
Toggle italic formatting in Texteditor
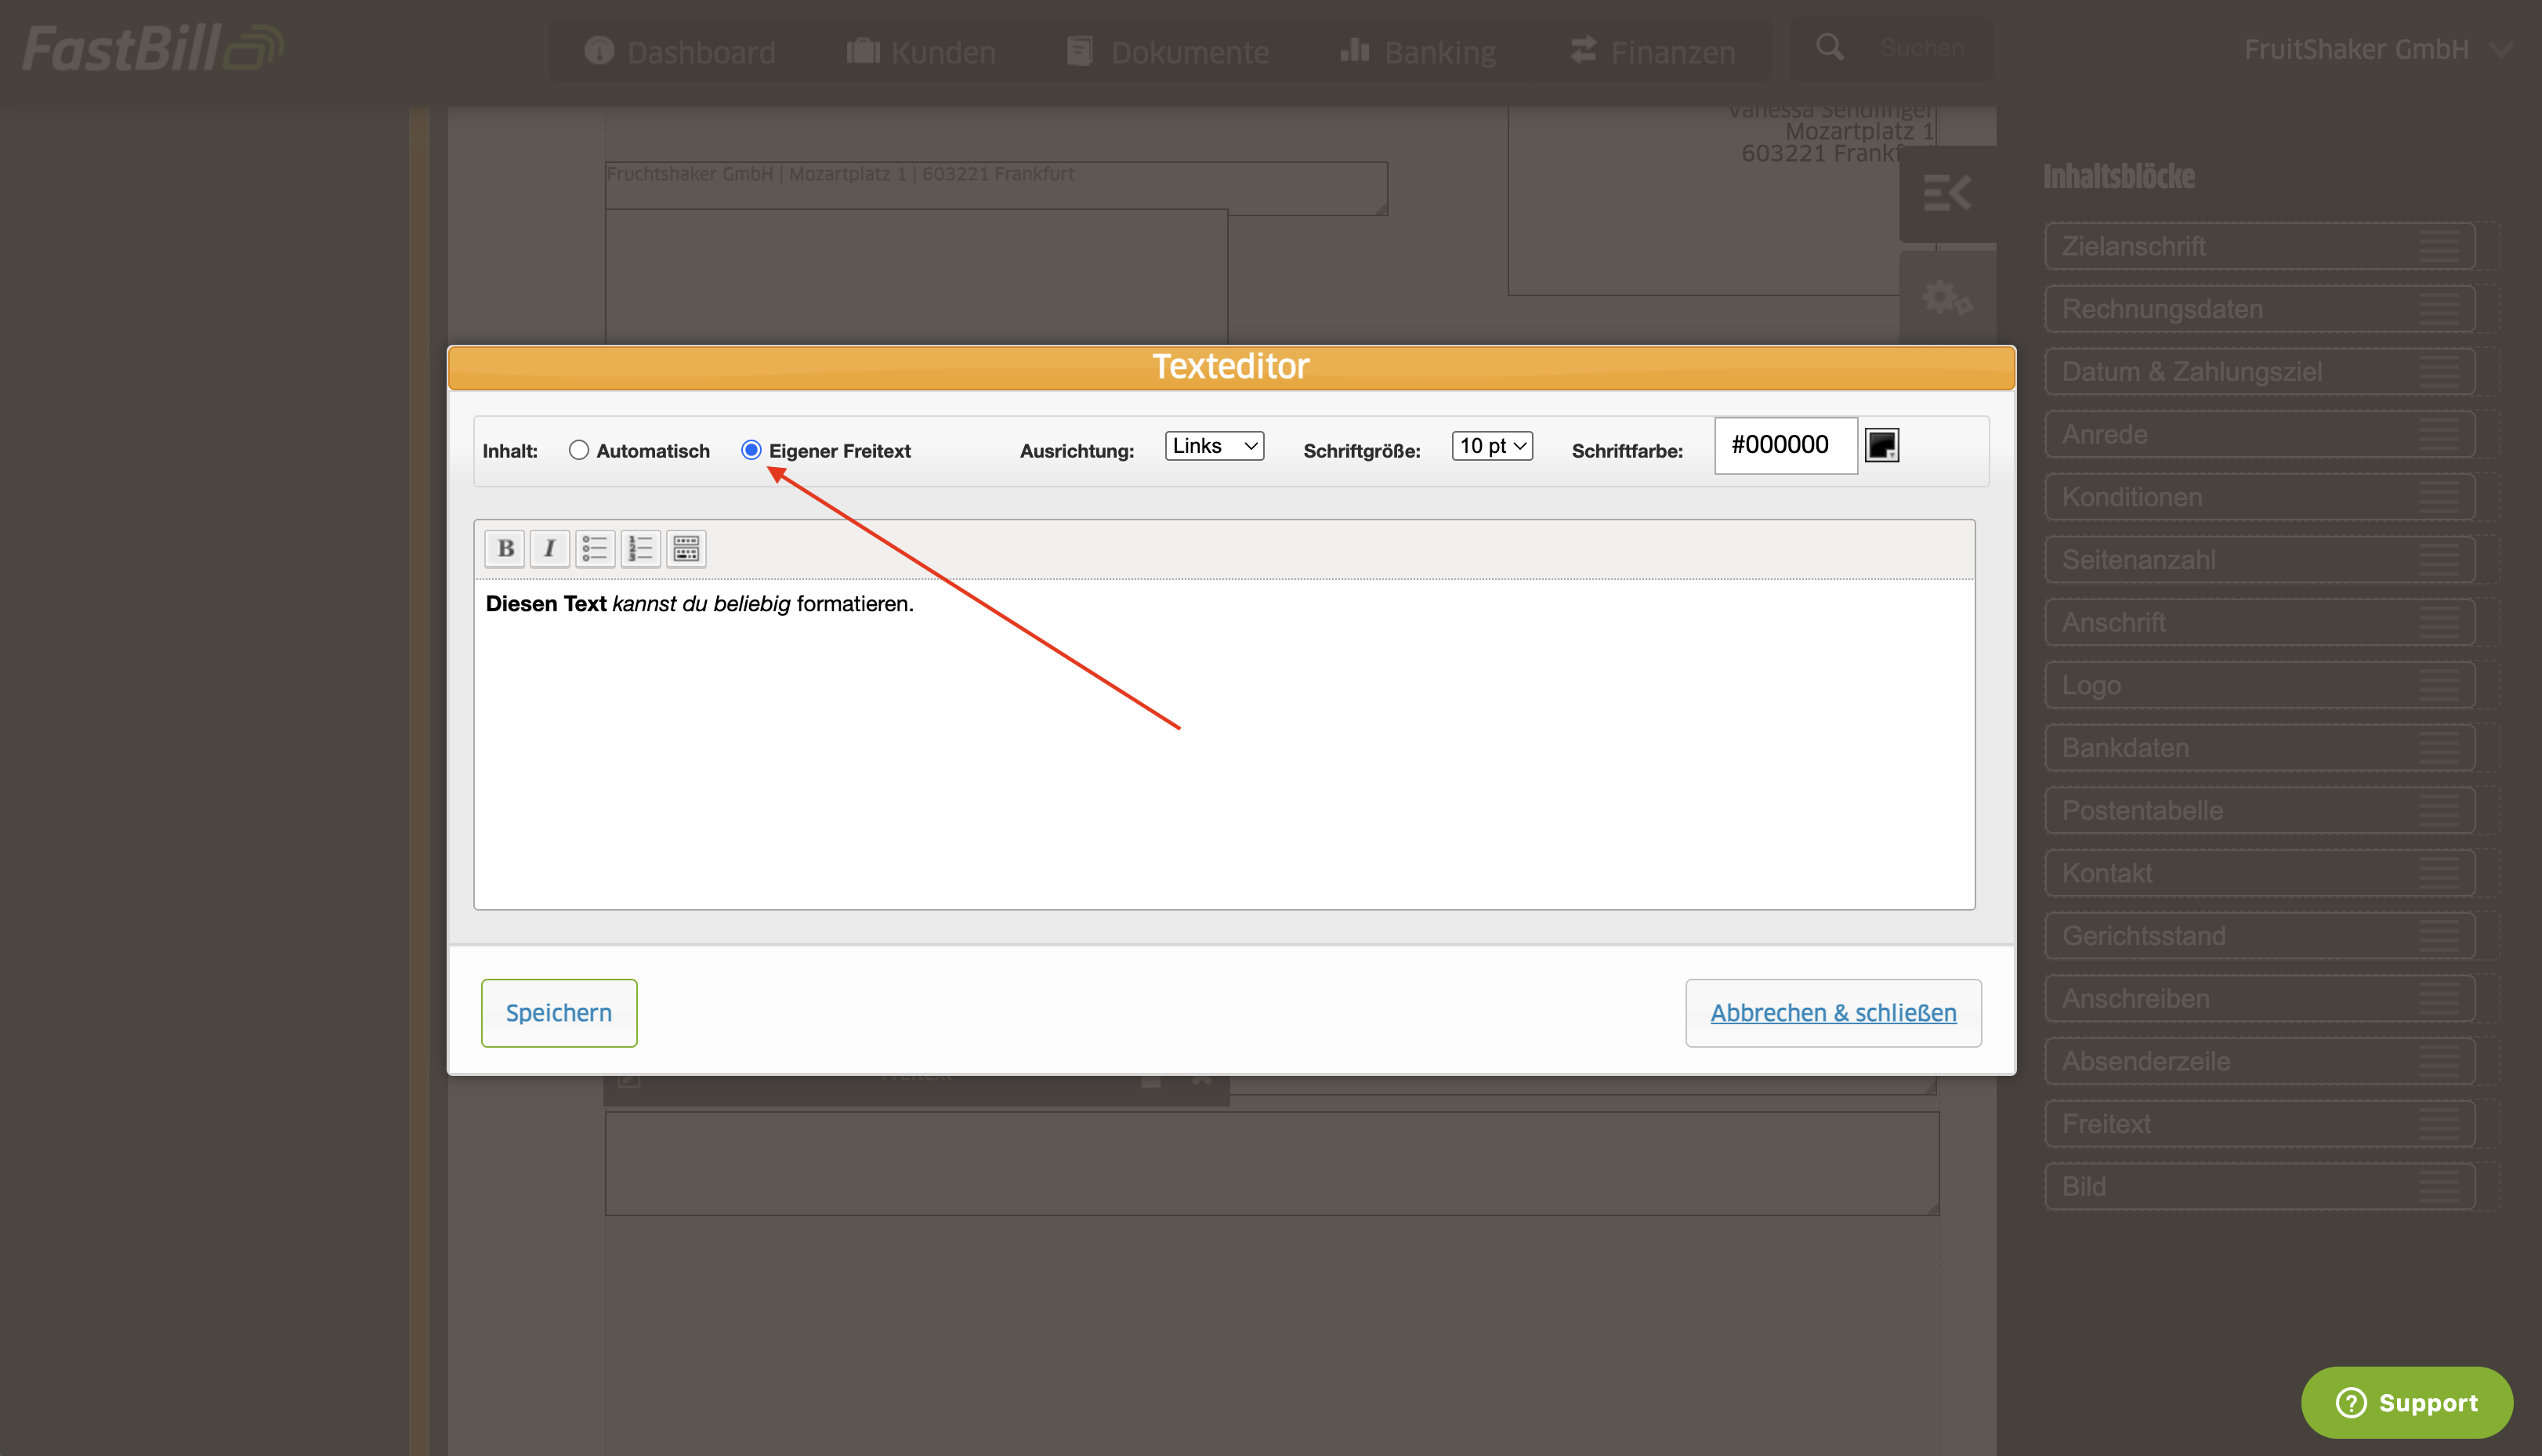click(549, 548)
